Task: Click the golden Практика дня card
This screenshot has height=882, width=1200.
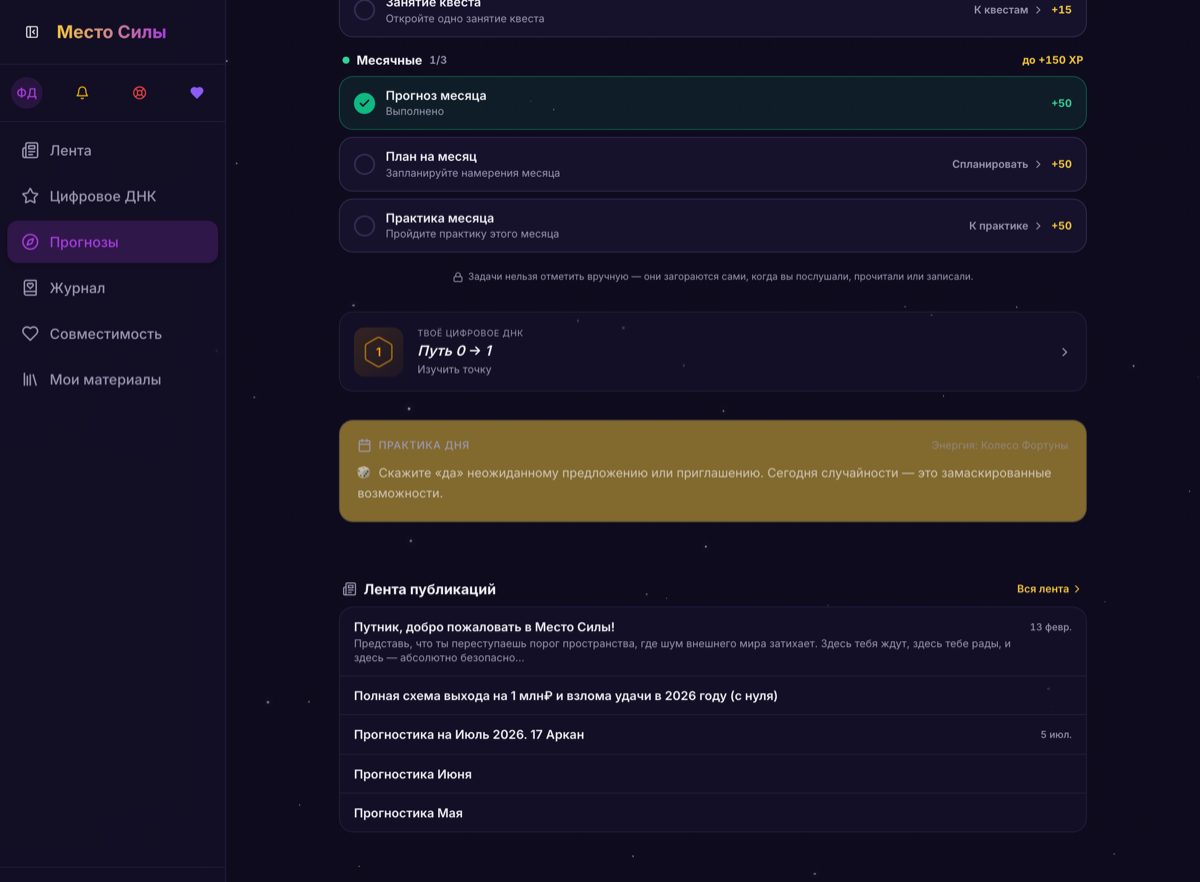Action: [713, 471]
